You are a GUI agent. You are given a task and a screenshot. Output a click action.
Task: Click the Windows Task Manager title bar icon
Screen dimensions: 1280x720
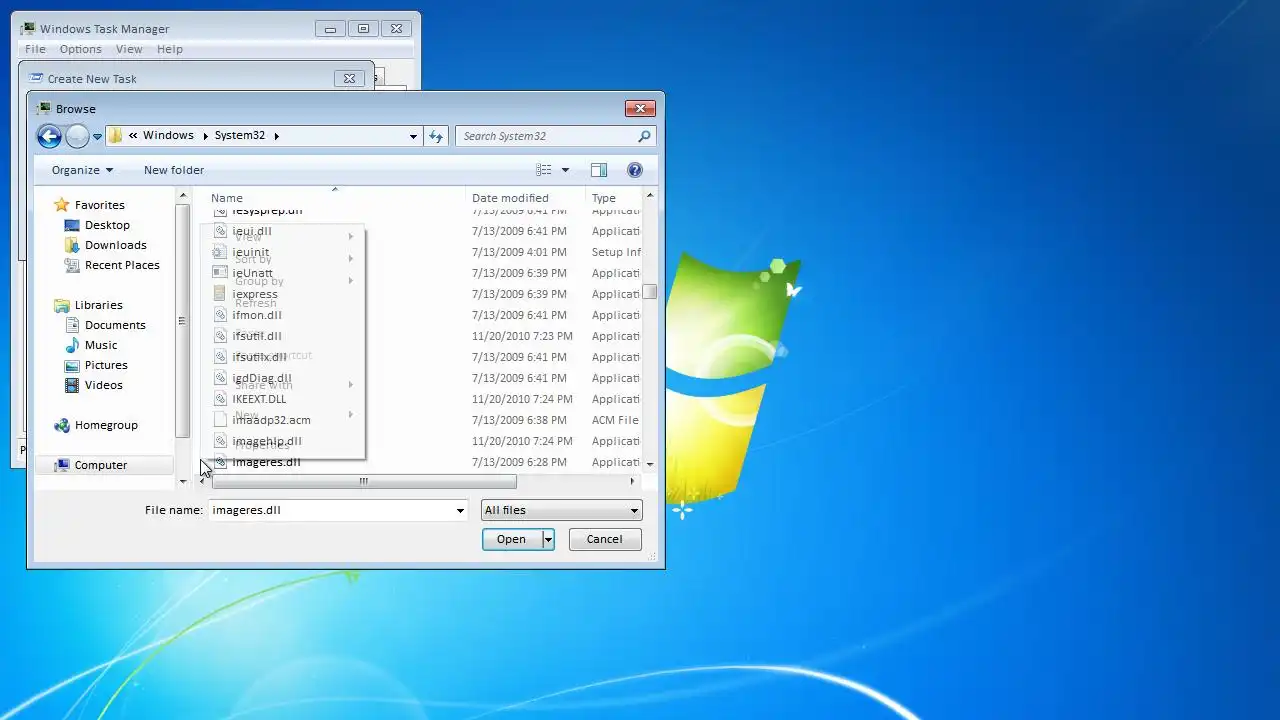pyautogui.click(x=28, y=28)
